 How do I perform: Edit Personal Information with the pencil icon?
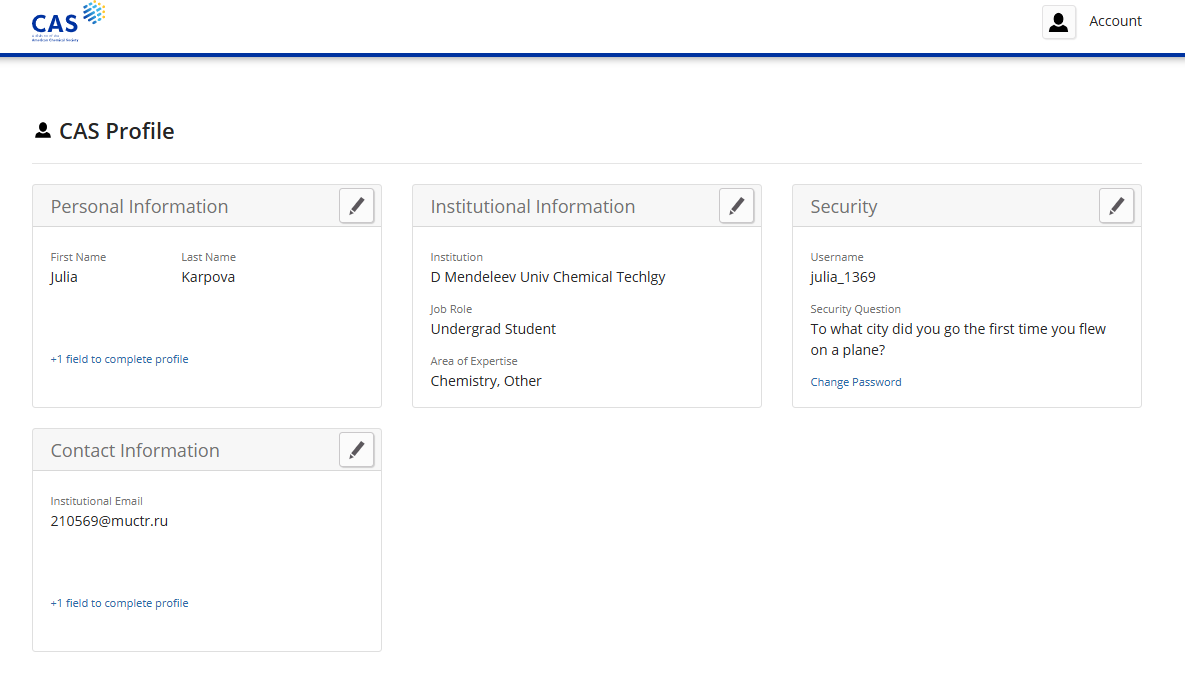(x=357, y=206)
